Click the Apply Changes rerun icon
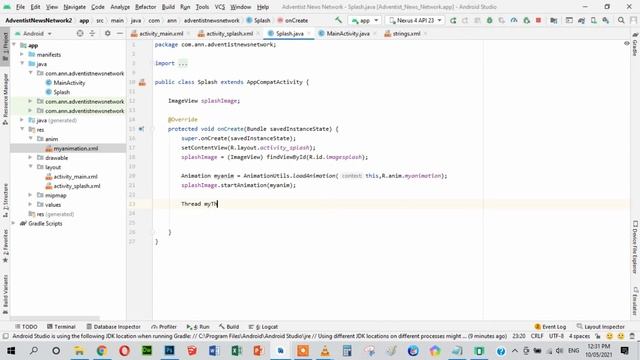The width and height of the screenshot is (640, 360). click(453, 20)
